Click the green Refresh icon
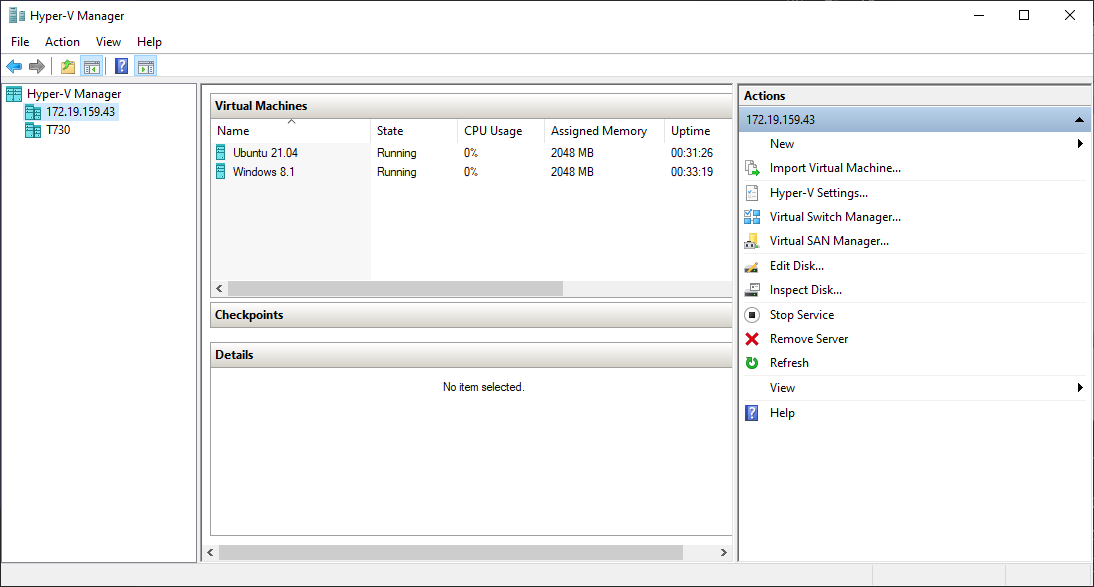Image resolution: width=1094 pixels, height=587 pixels. pos(752,363)
